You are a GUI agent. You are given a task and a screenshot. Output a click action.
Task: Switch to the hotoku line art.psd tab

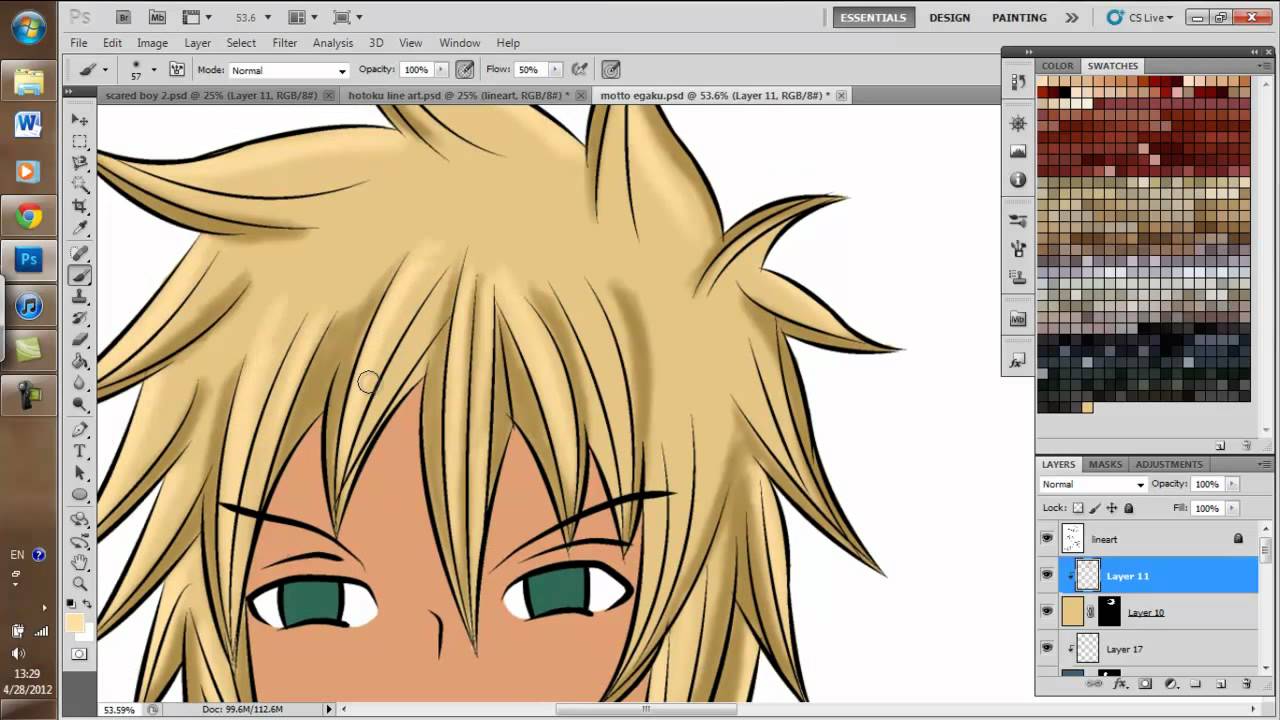(464, 95)
